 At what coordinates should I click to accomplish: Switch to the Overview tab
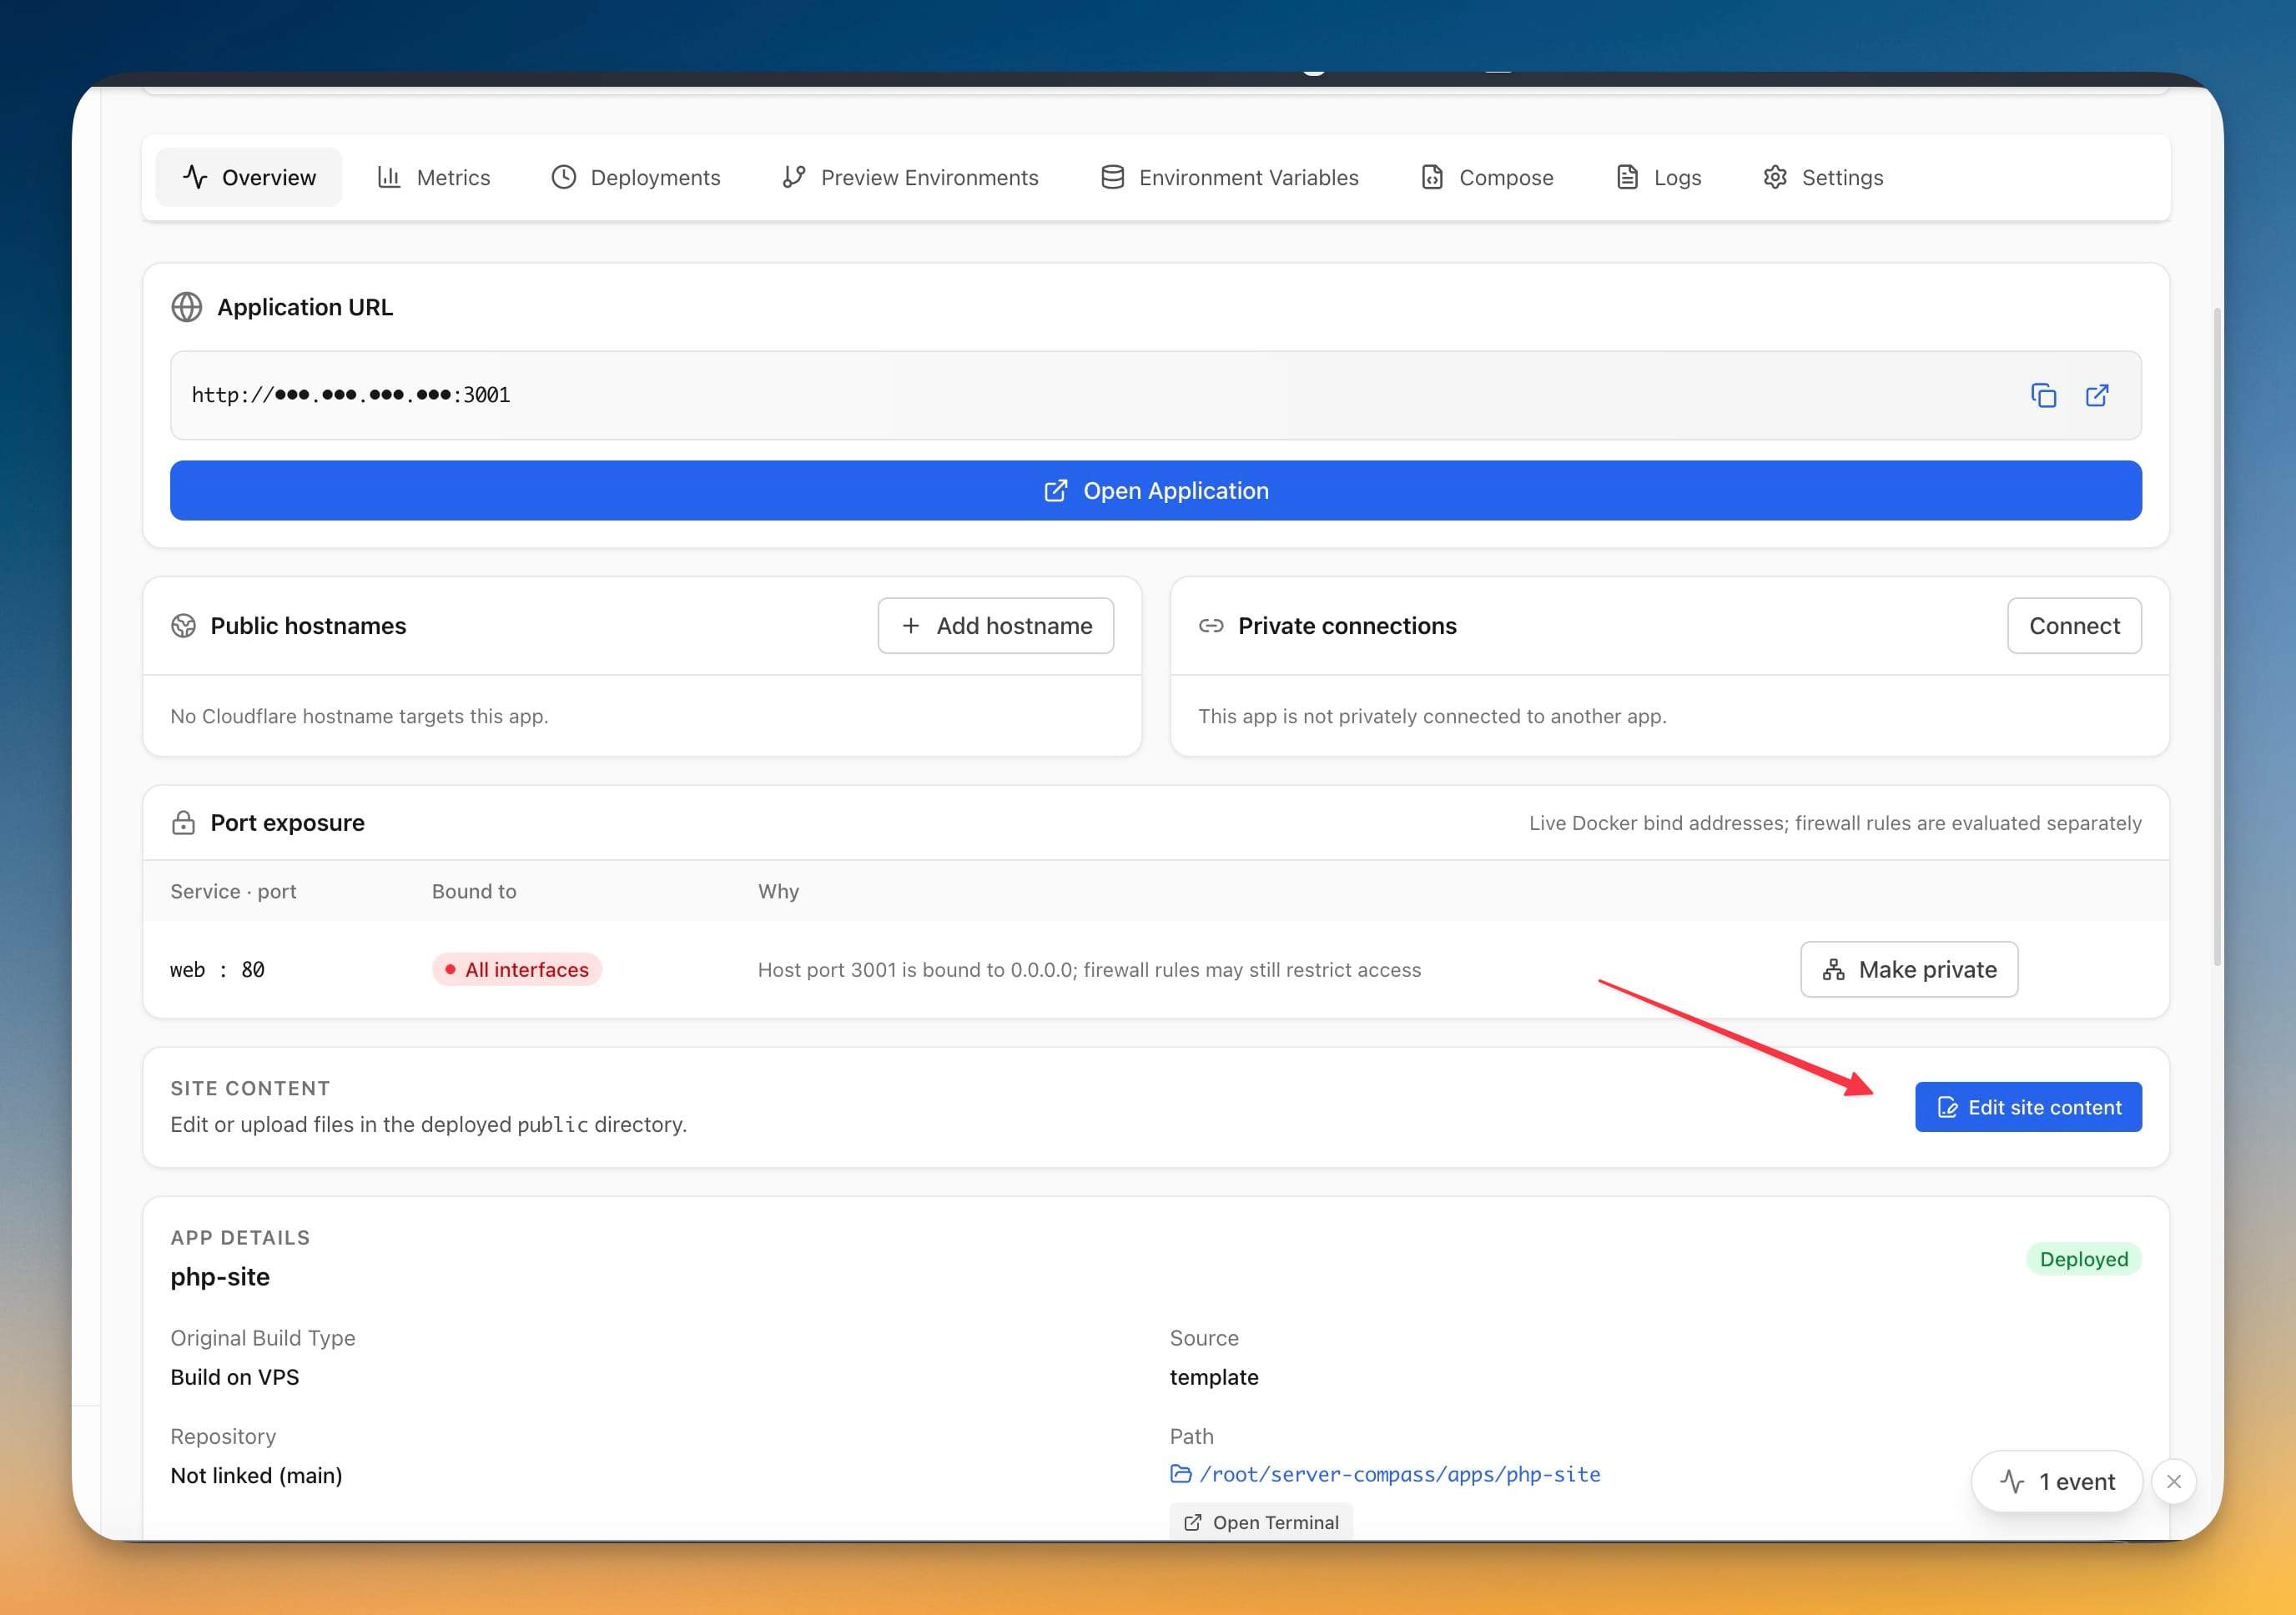pos(249,178)
